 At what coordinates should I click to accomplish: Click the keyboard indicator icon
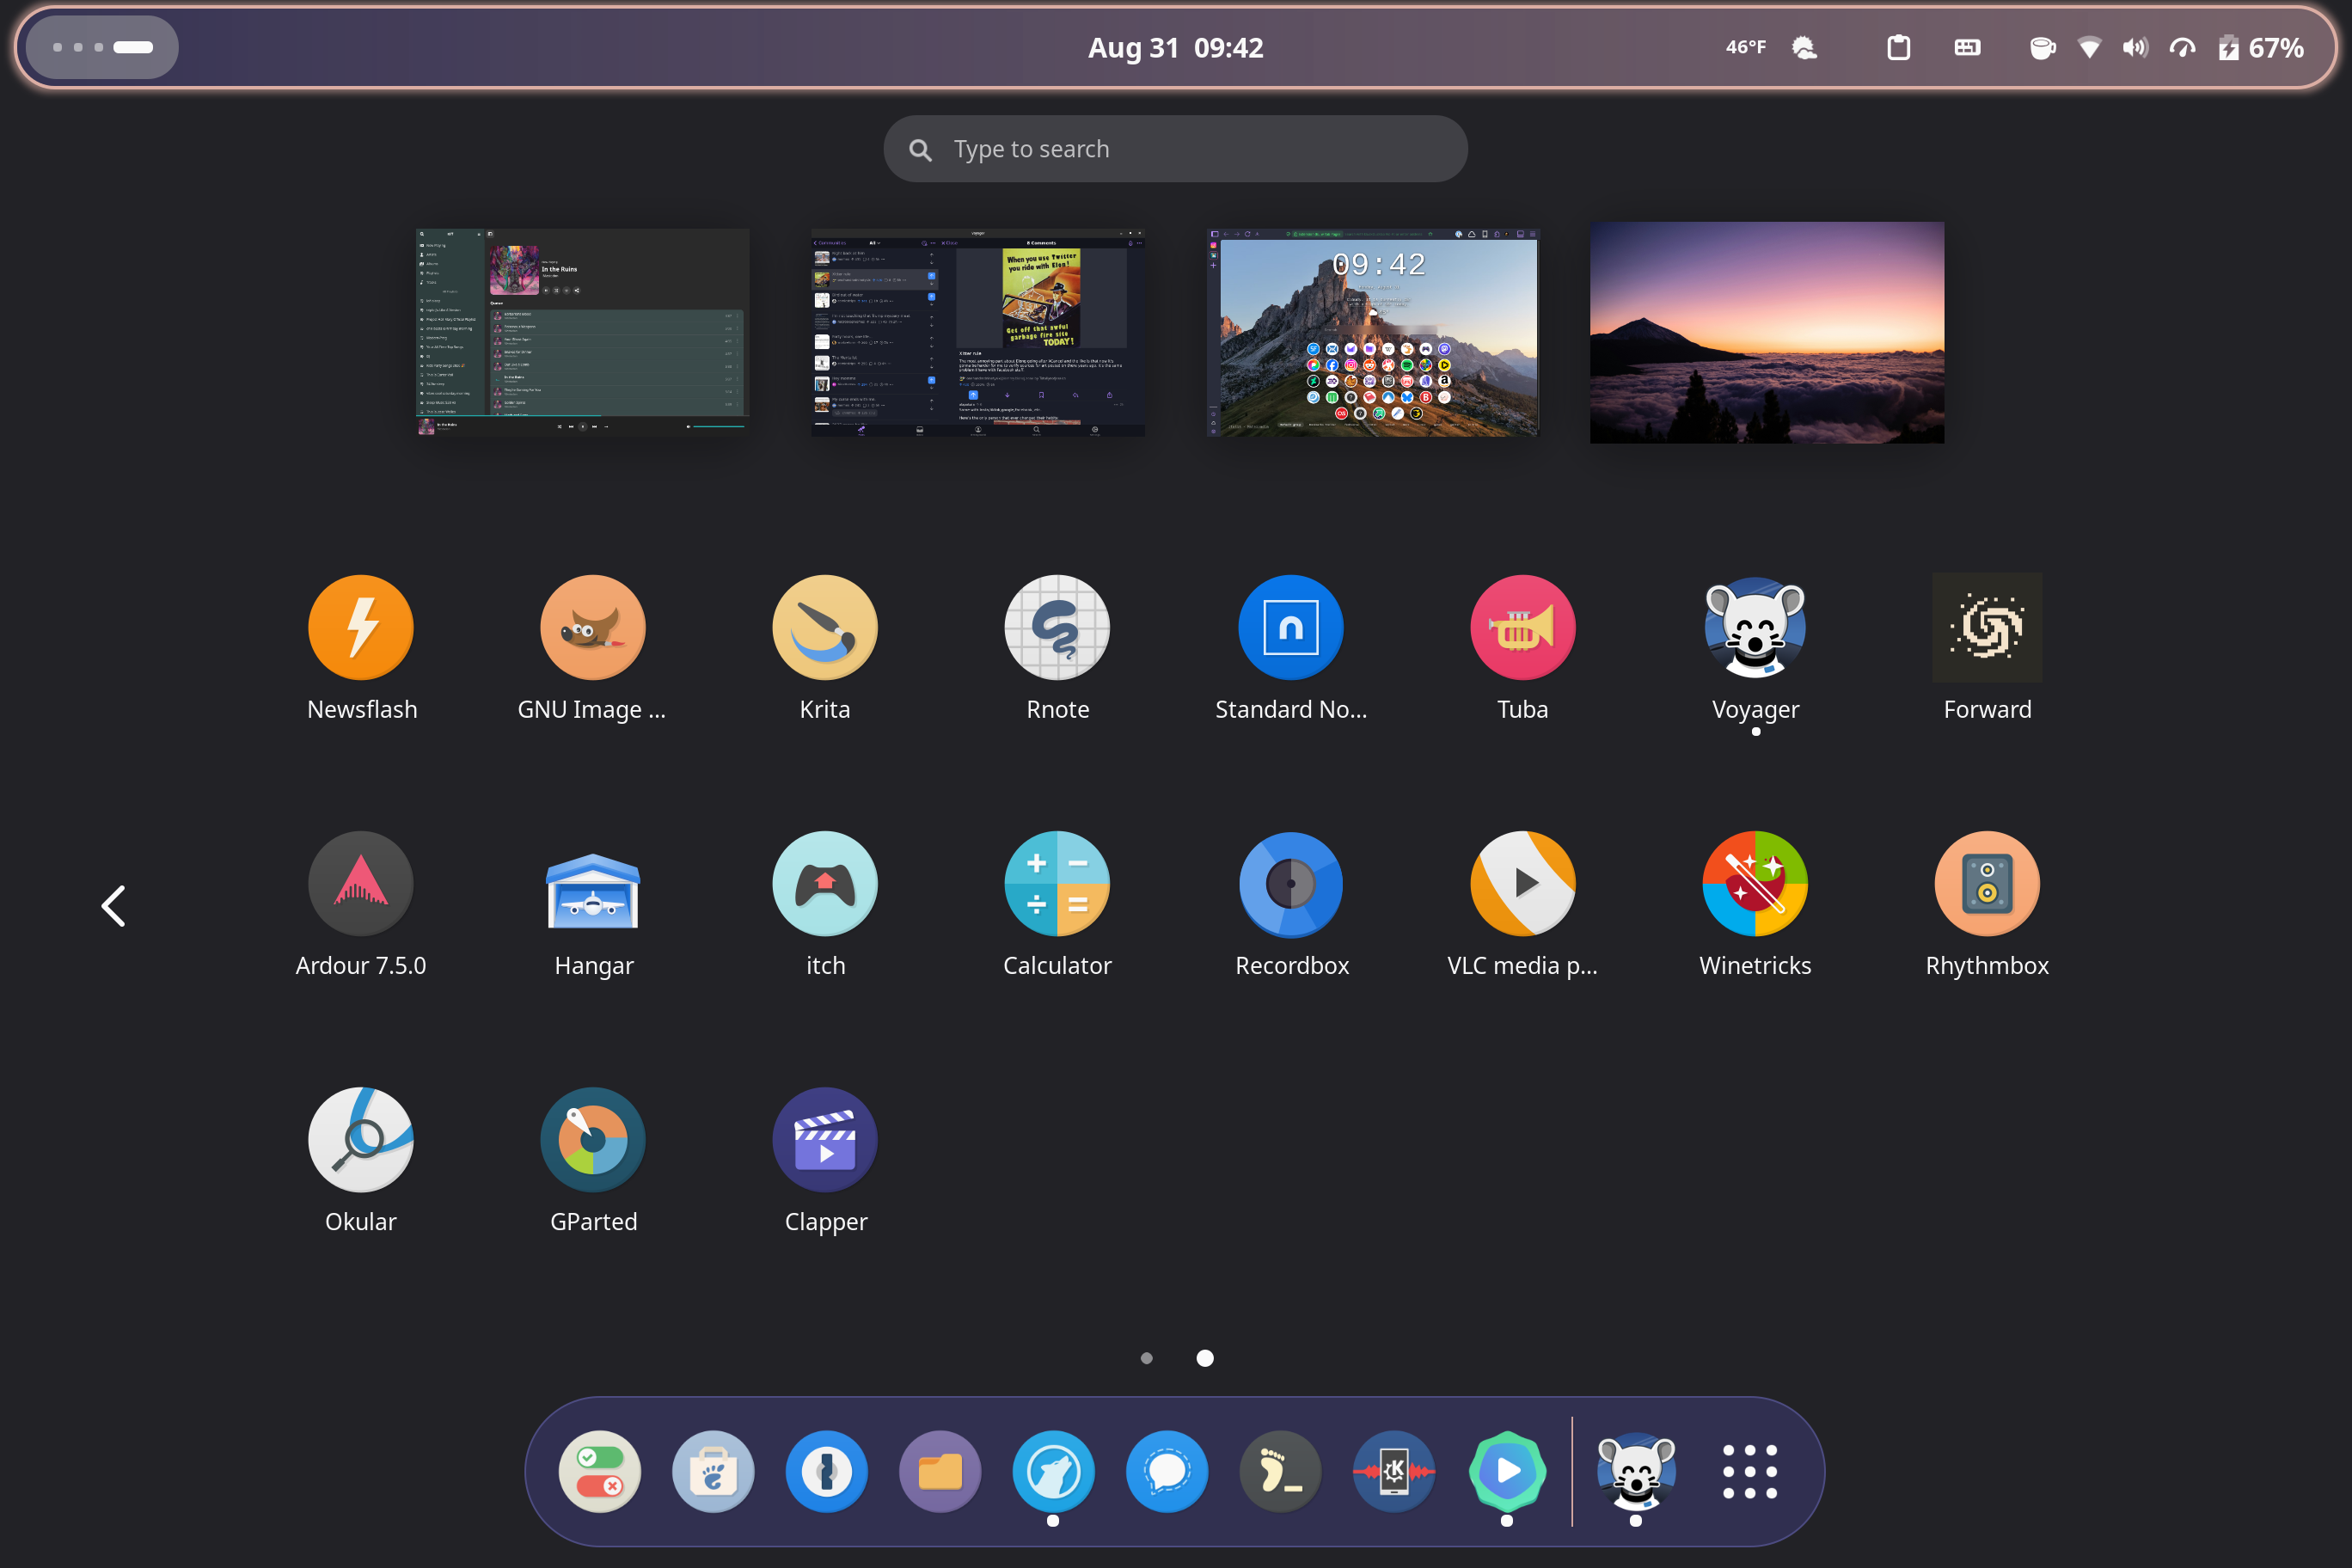[1967, 47]
